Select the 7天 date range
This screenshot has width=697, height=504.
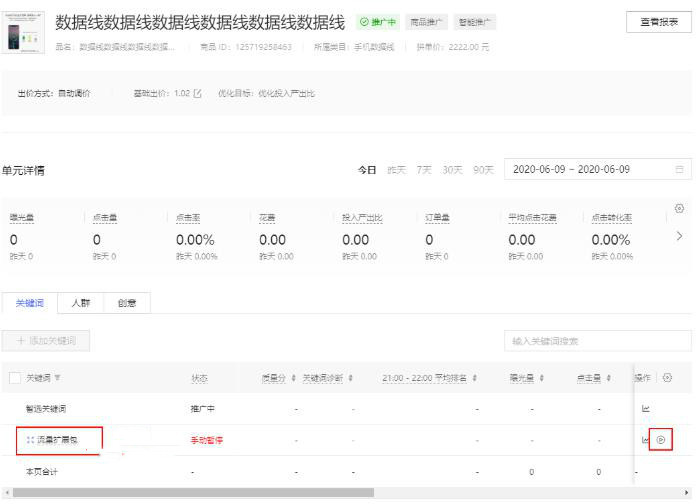tap(424, 170)
